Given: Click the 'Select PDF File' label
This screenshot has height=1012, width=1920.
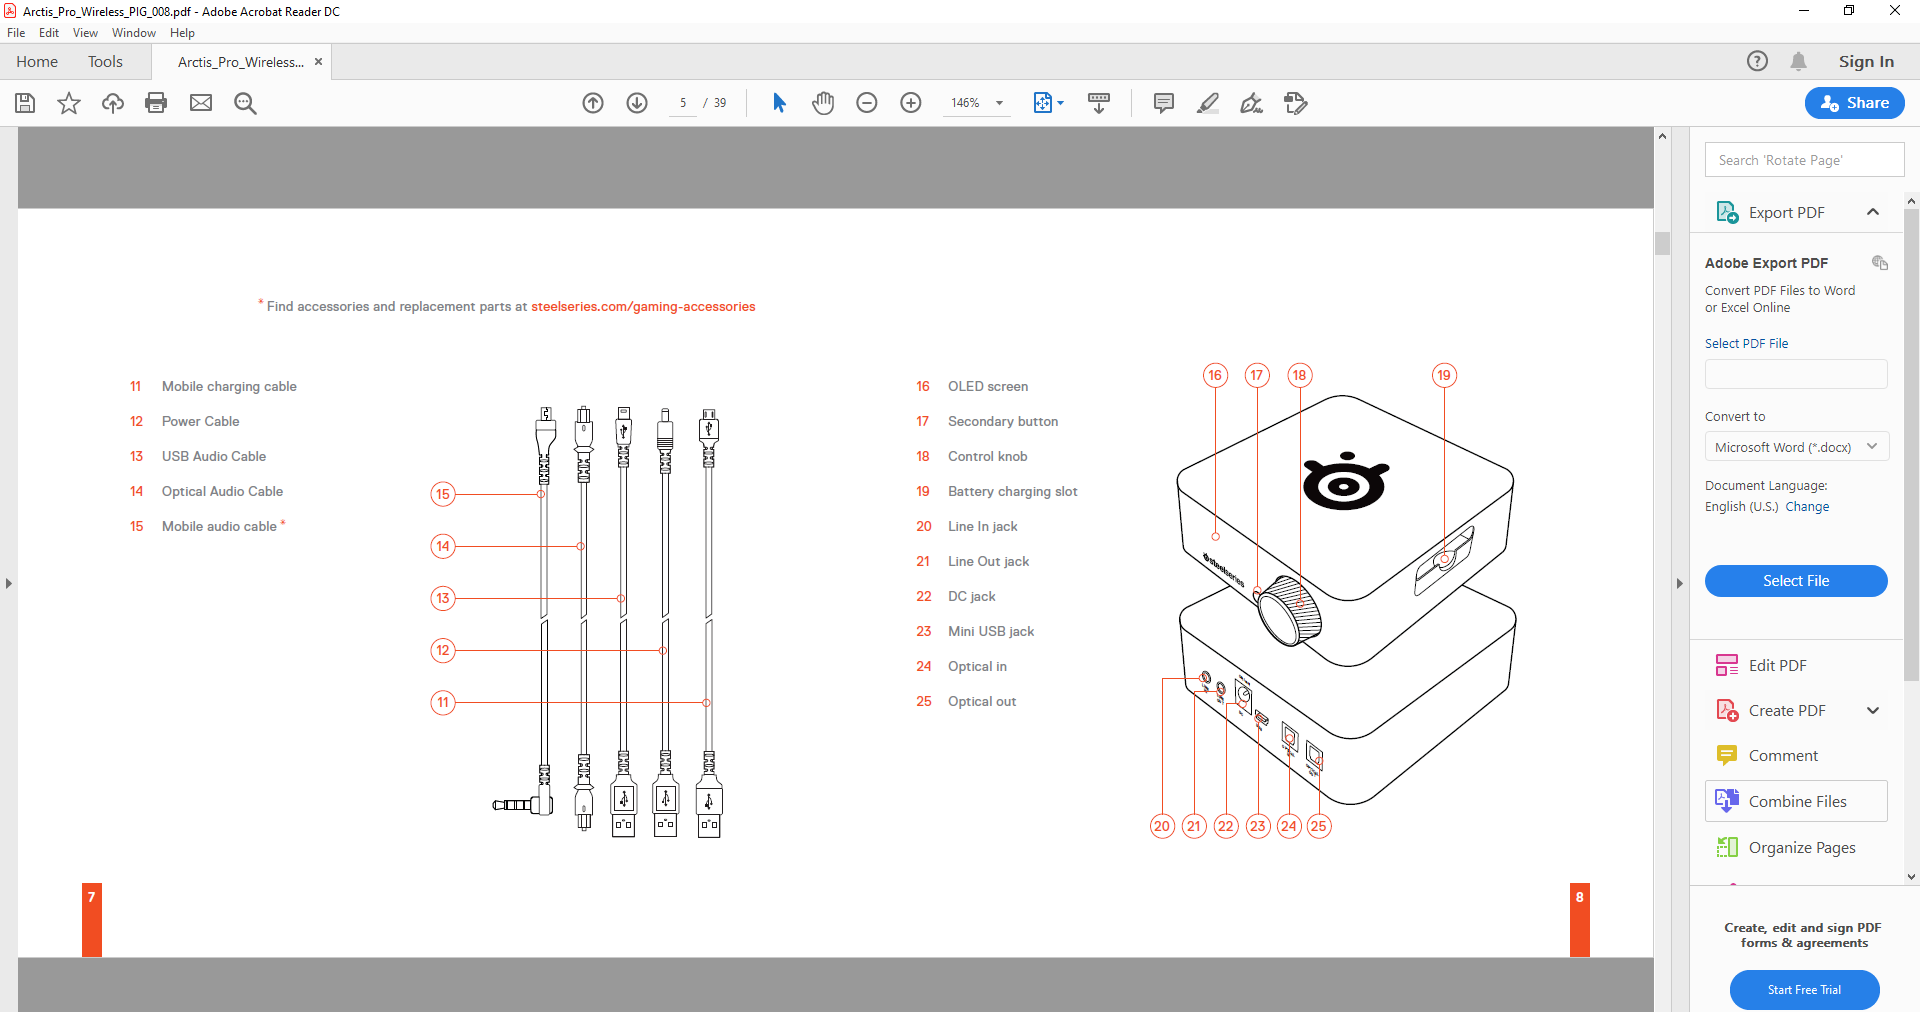Looking at the screenshot, I should [x=1746, y=344].
